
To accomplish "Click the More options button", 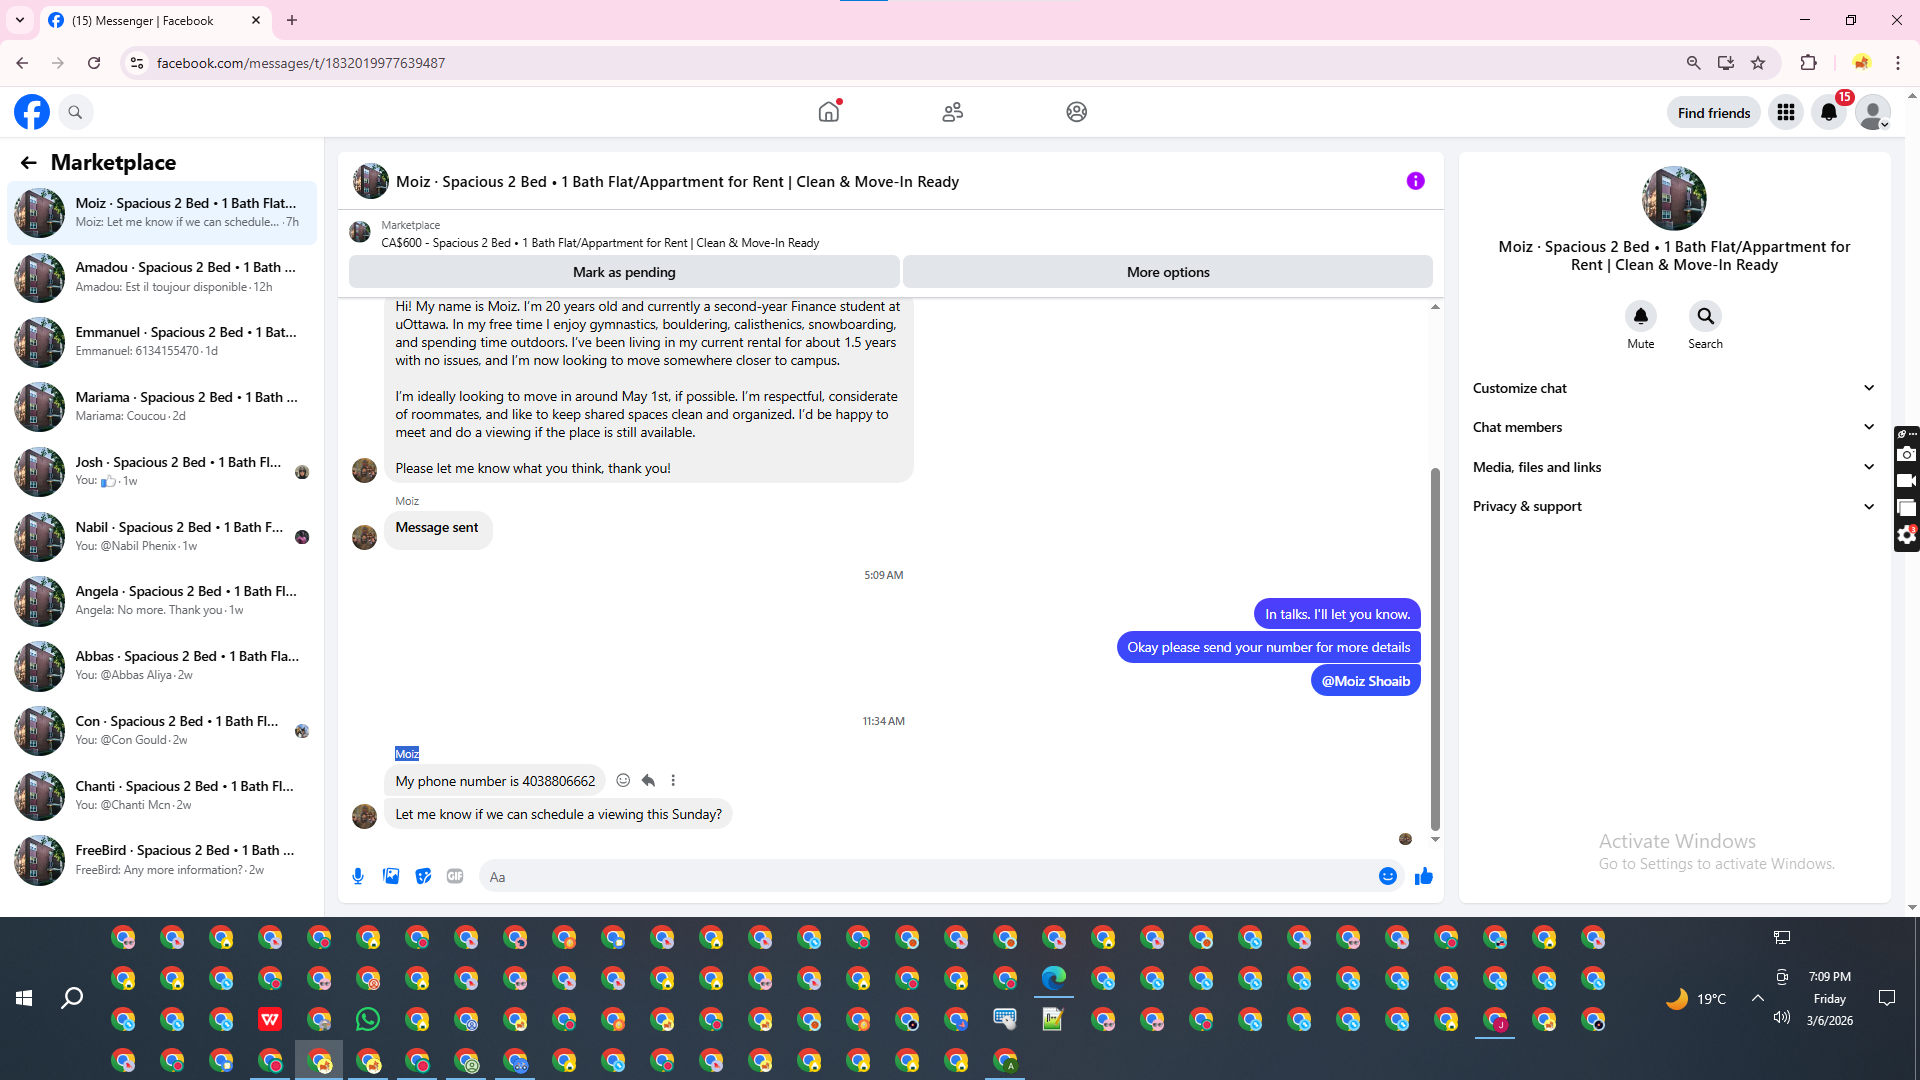I will (1167, 272).
